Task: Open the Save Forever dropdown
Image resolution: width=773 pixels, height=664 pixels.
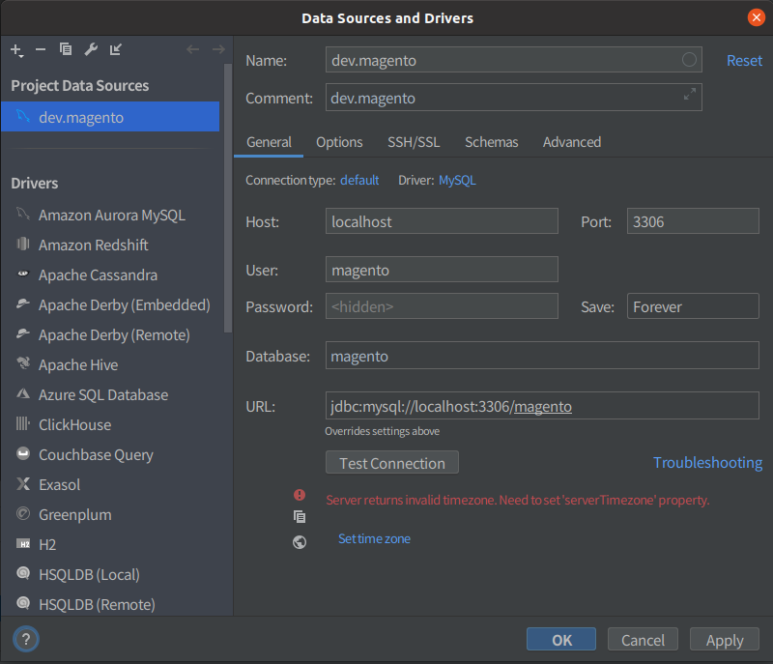Action: point(693,306)
